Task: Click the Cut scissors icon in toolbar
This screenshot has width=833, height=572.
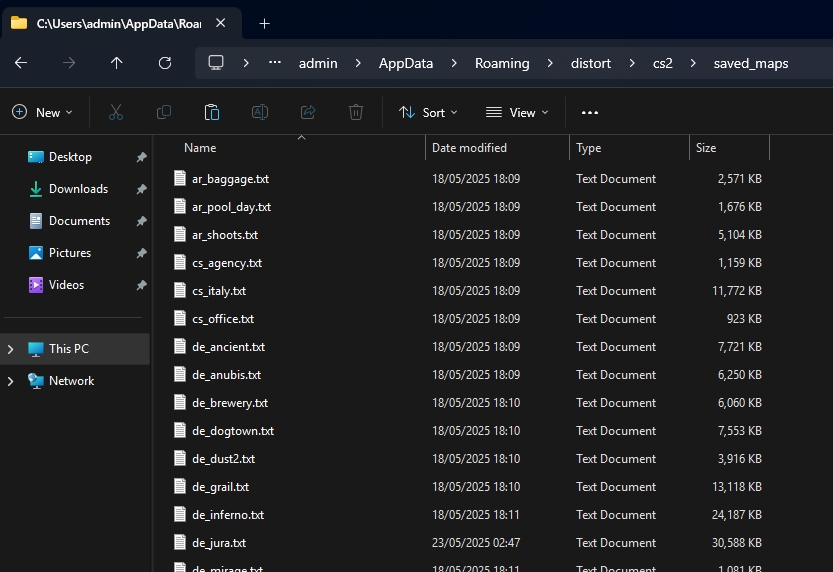Action: [116, 112]
